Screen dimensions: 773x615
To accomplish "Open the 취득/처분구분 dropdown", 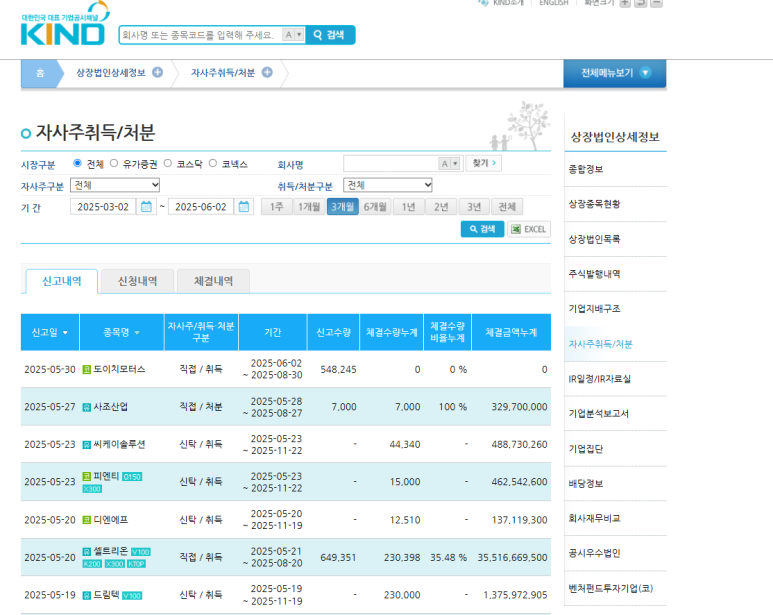I will [x=388, y=185].
